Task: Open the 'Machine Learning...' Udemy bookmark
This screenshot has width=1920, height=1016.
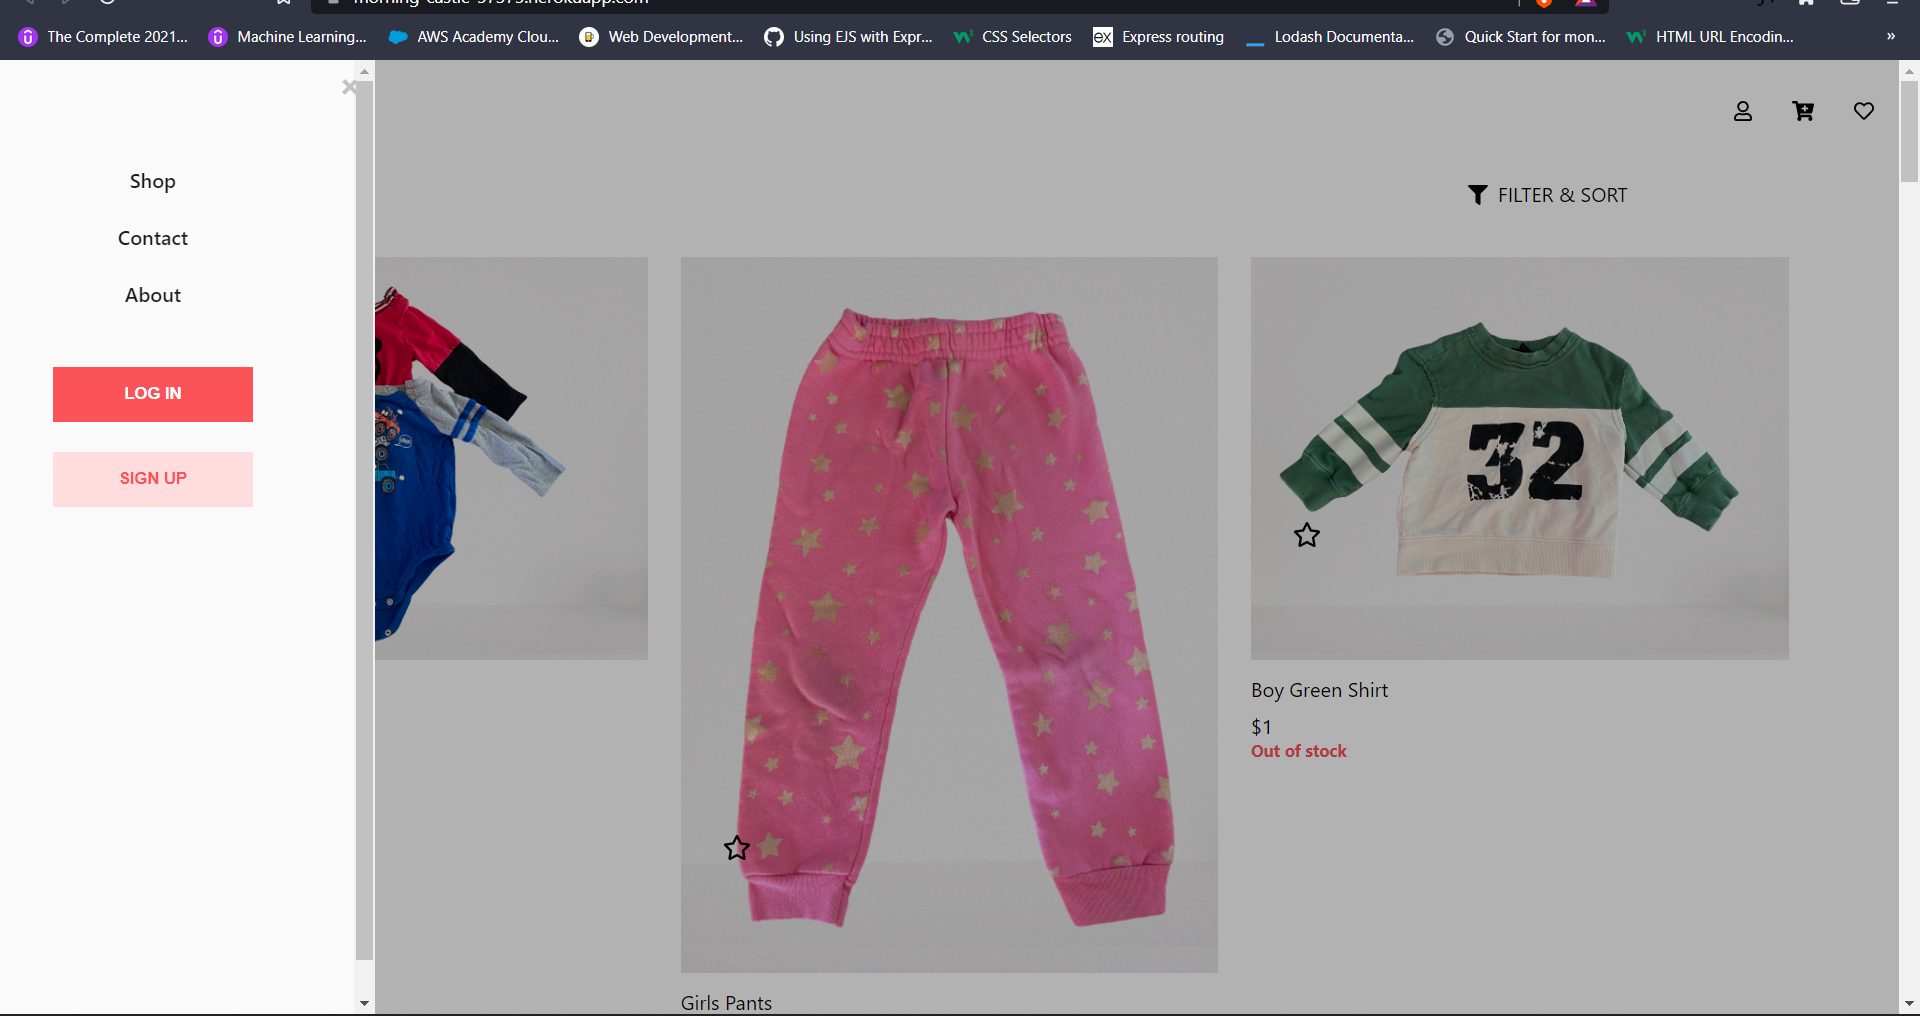Action: (287, 37)
